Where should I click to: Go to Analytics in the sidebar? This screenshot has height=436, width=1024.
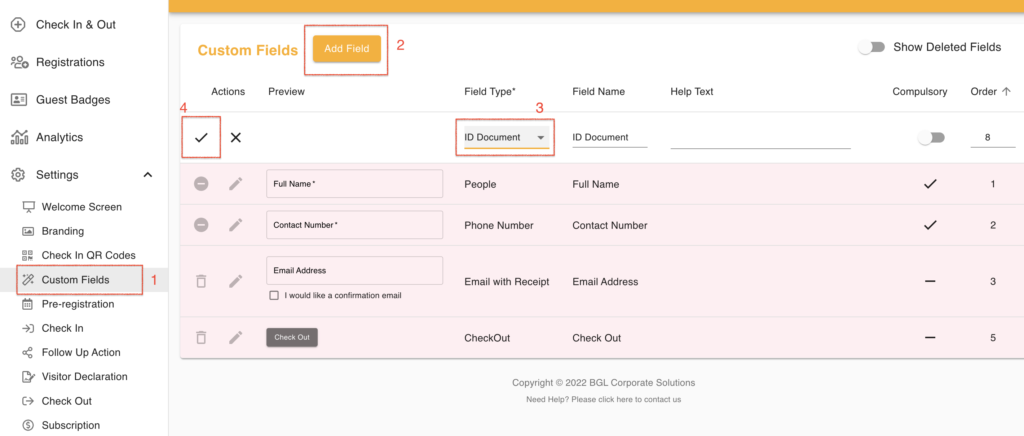pyautogui.click(x=59, y=137)
